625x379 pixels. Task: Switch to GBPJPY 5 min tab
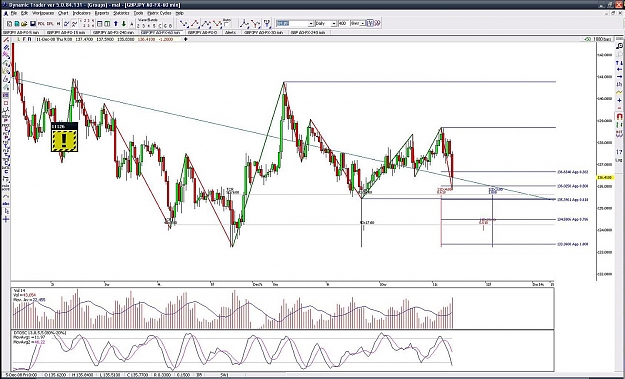coord(21,32)
